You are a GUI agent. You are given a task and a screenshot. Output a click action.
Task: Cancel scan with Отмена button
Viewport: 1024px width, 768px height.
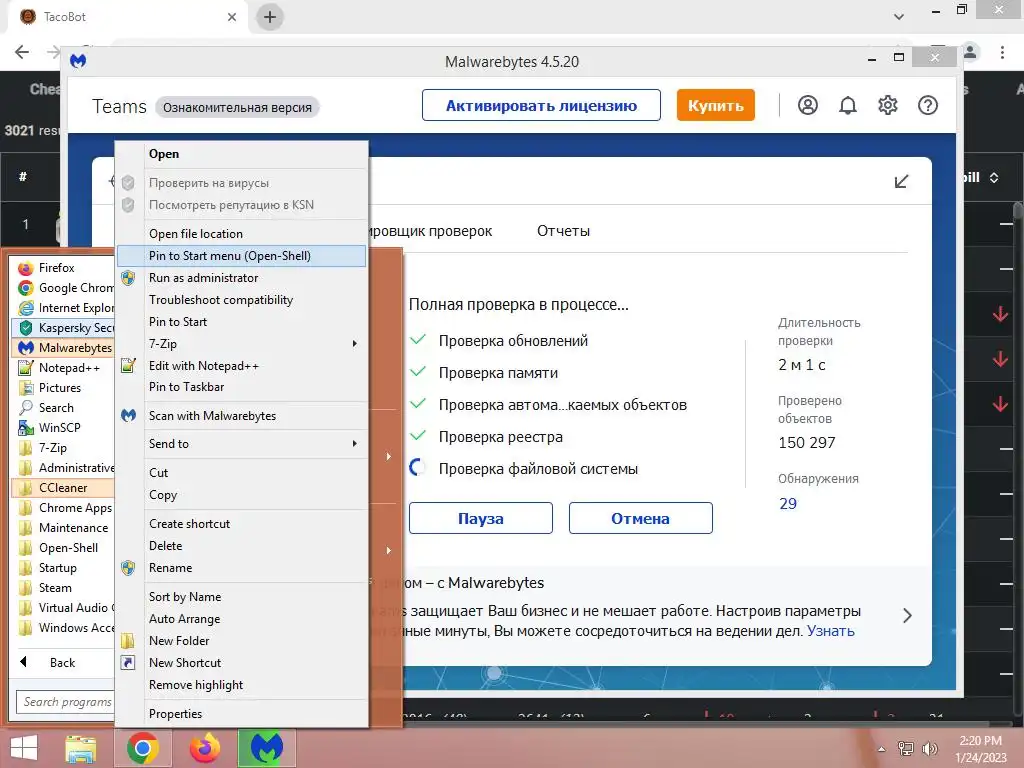(641, 519)
